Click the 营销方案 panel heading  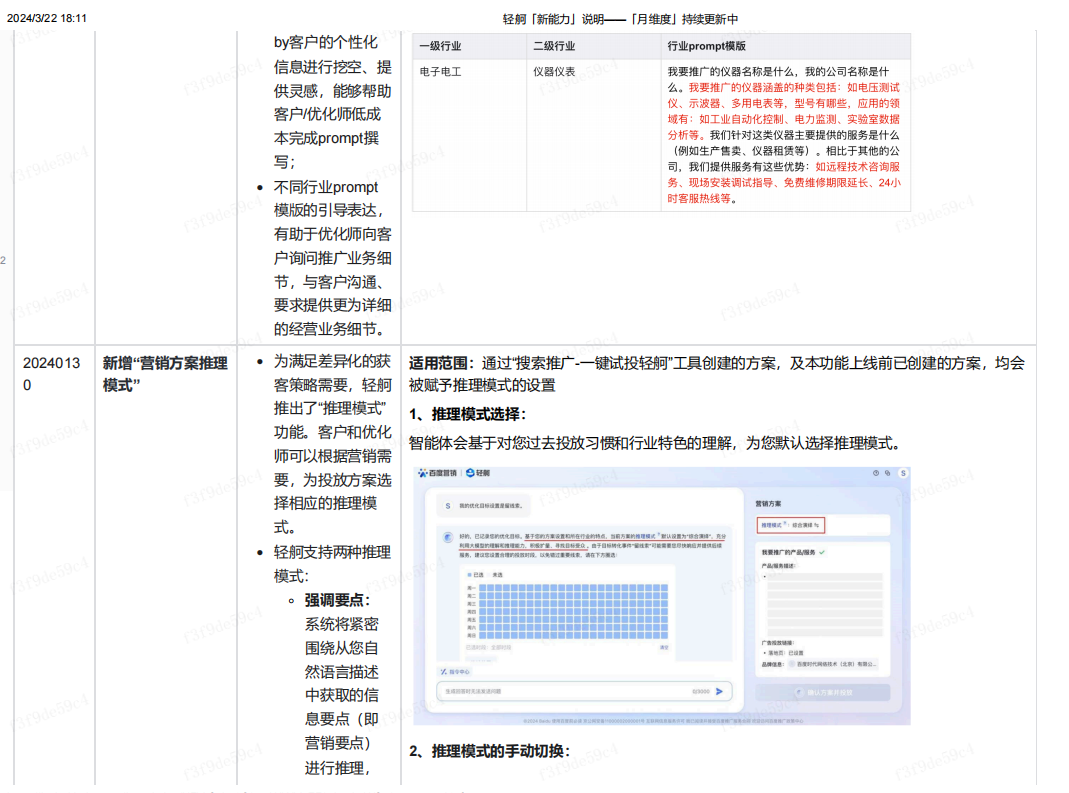(x=768, y=503)
